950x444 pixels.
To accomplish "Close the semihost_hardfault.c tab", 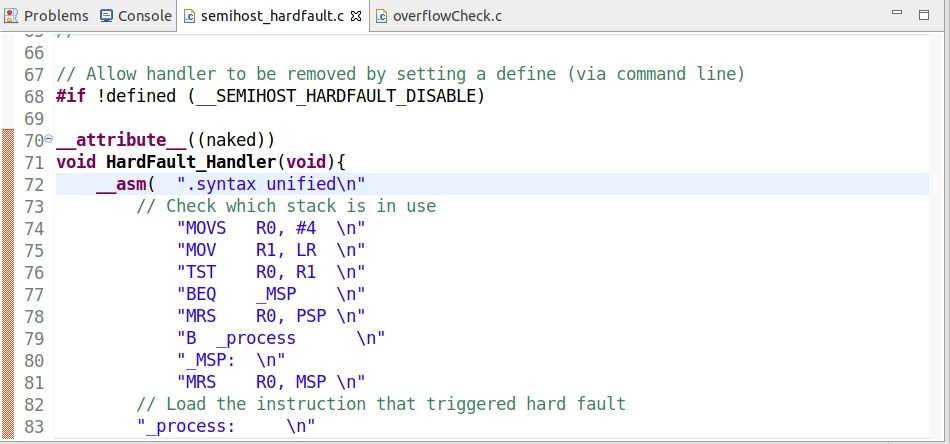I will 356,16.
